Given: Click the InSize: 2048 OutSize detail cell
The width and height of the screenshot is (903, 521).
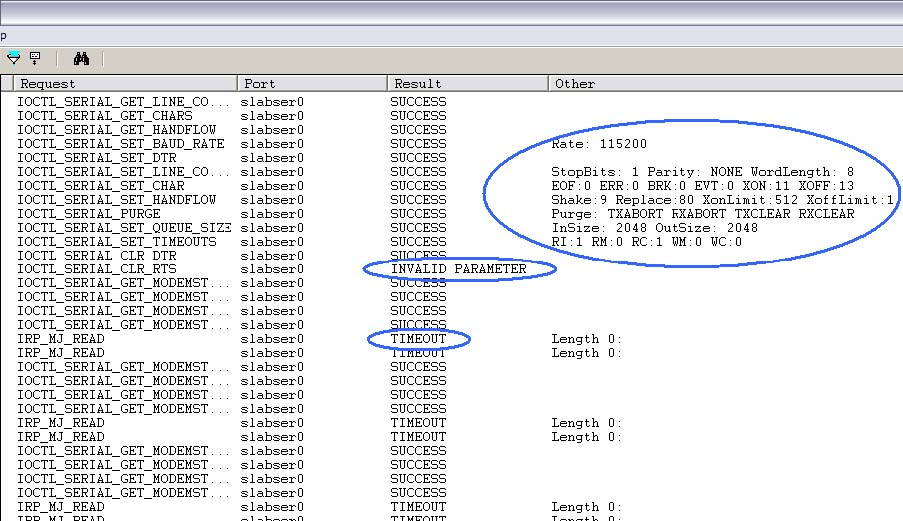Looking at the screenshot, I should (654, 228).
